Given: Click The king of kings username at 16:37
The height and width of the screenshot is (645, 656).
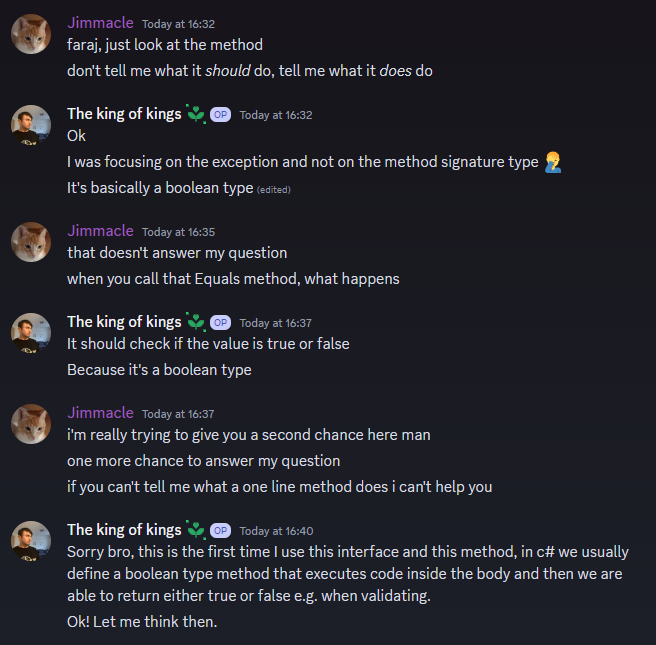Looking at the screenshot, I should [x=124, y=322].
